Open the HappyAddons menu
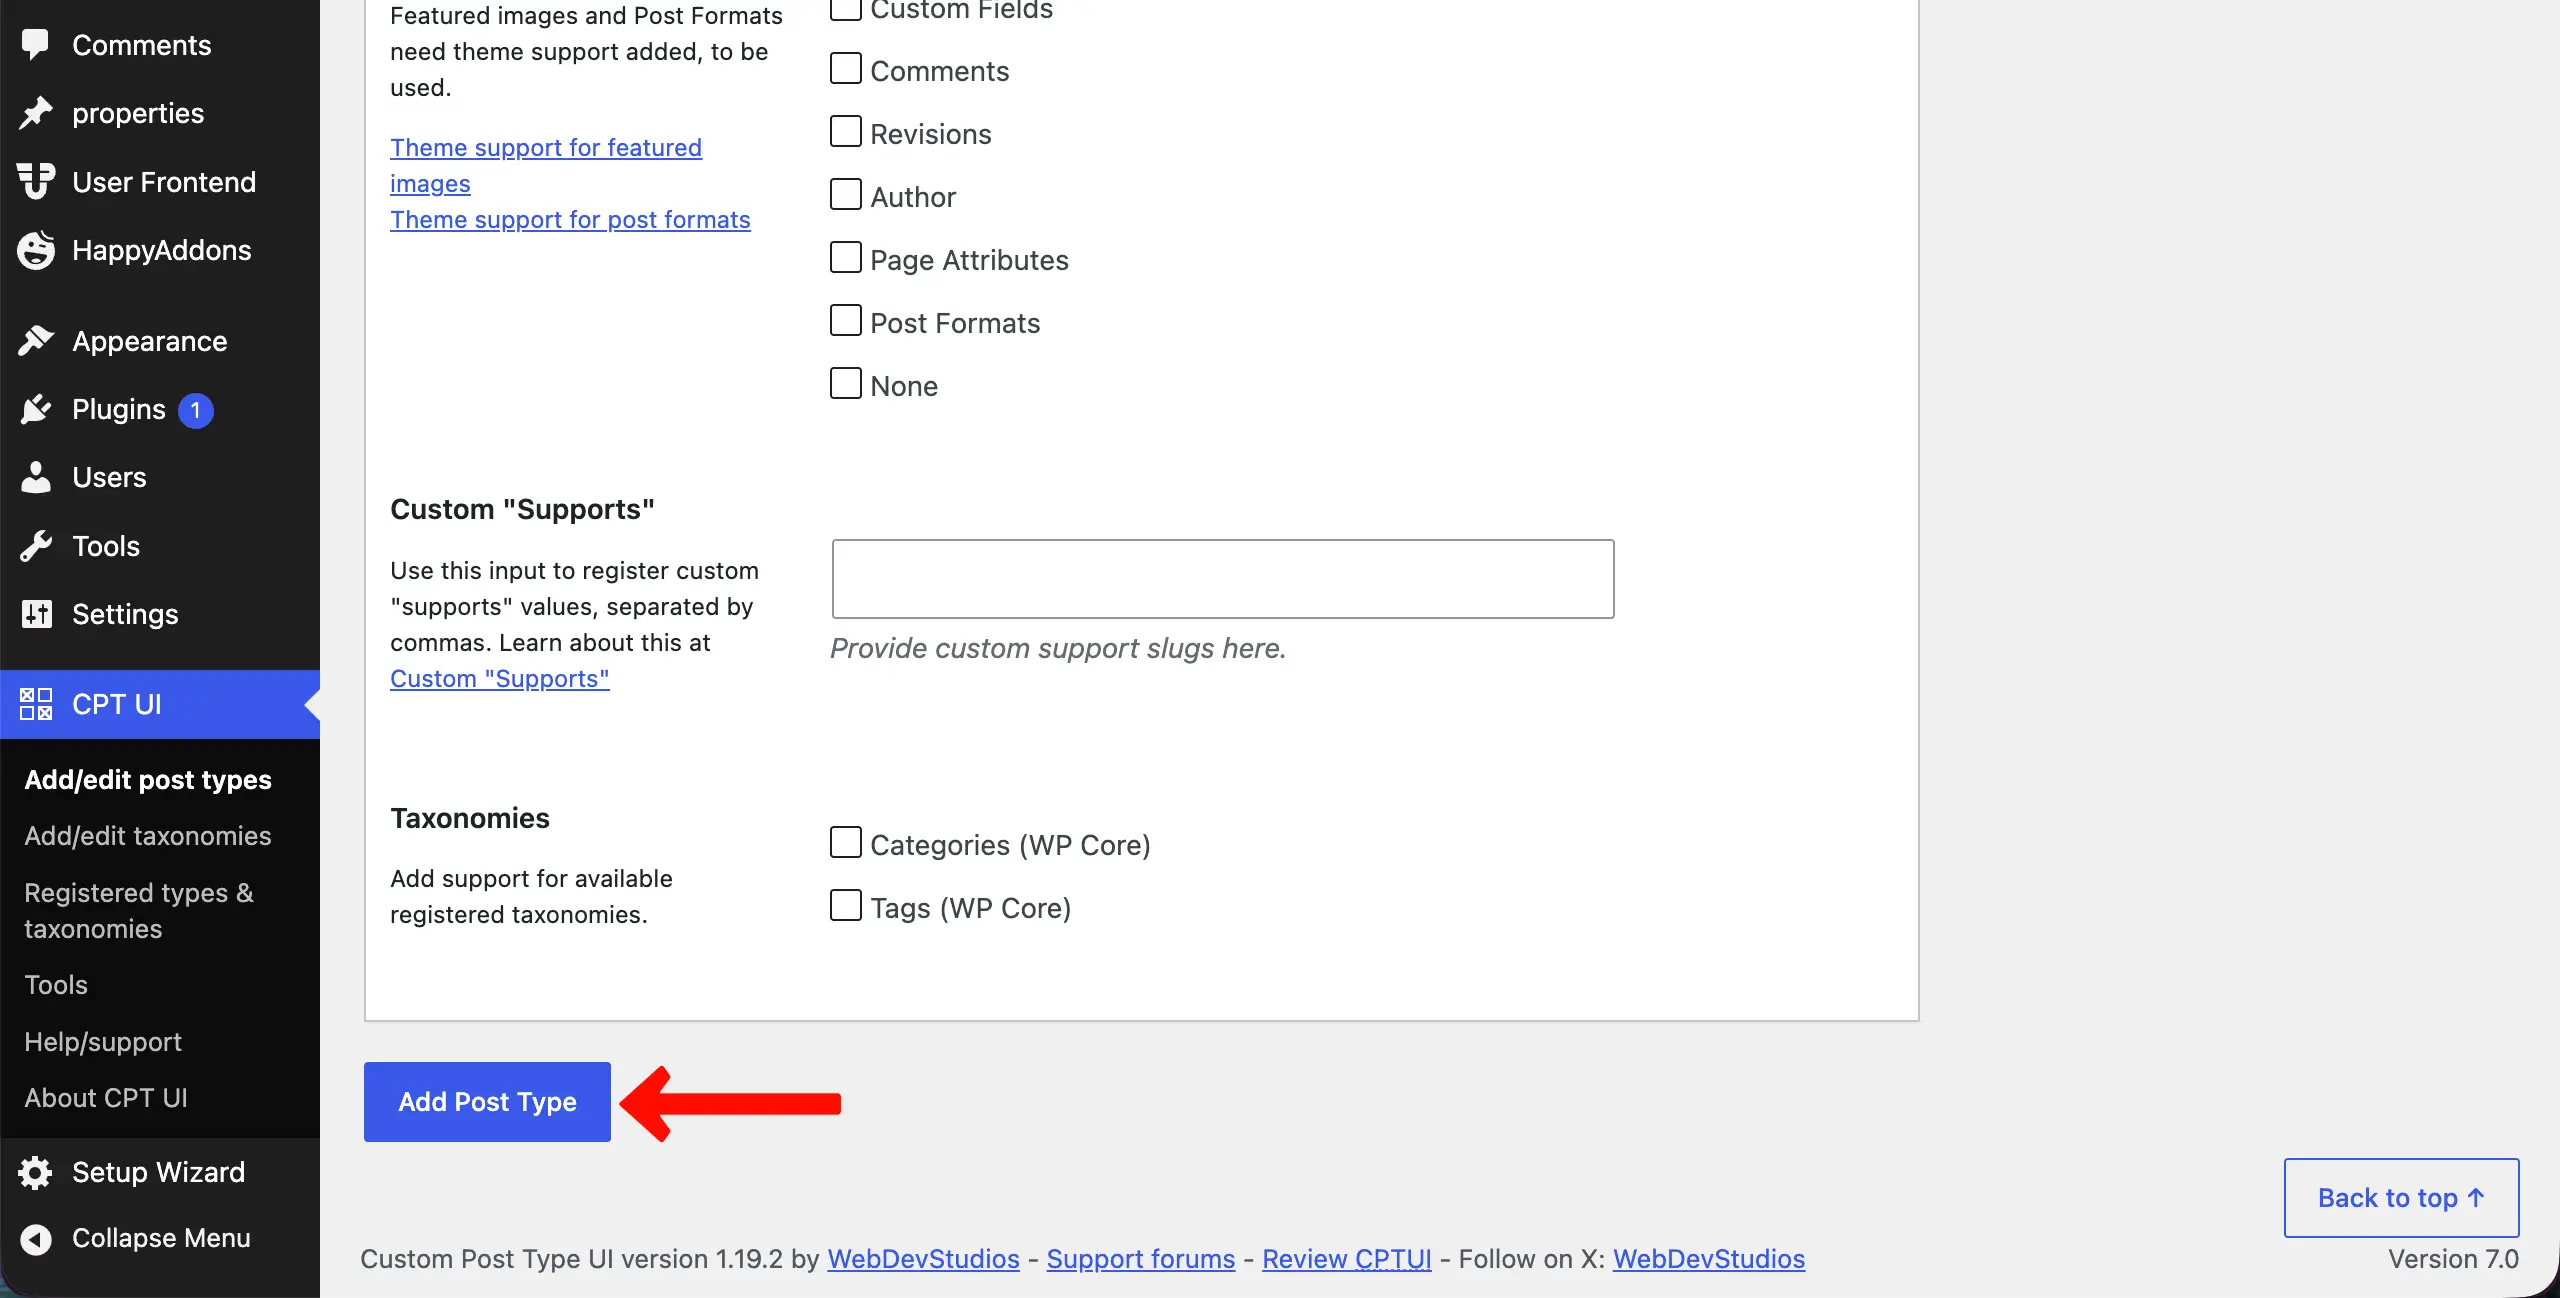This screenshot has height=1298, width=2560. (160, 250)
